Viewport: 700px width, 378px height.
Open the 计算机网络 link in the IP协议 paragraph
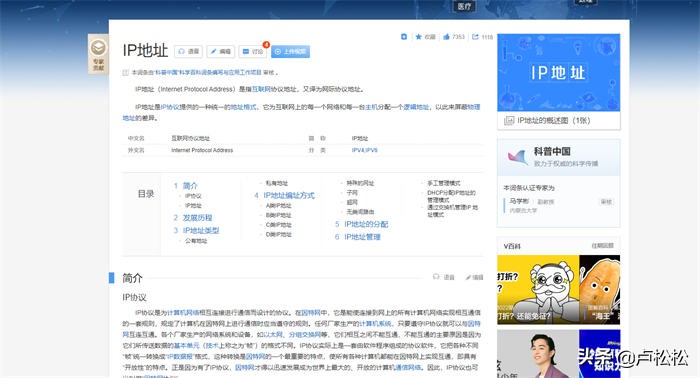(182, 313)
